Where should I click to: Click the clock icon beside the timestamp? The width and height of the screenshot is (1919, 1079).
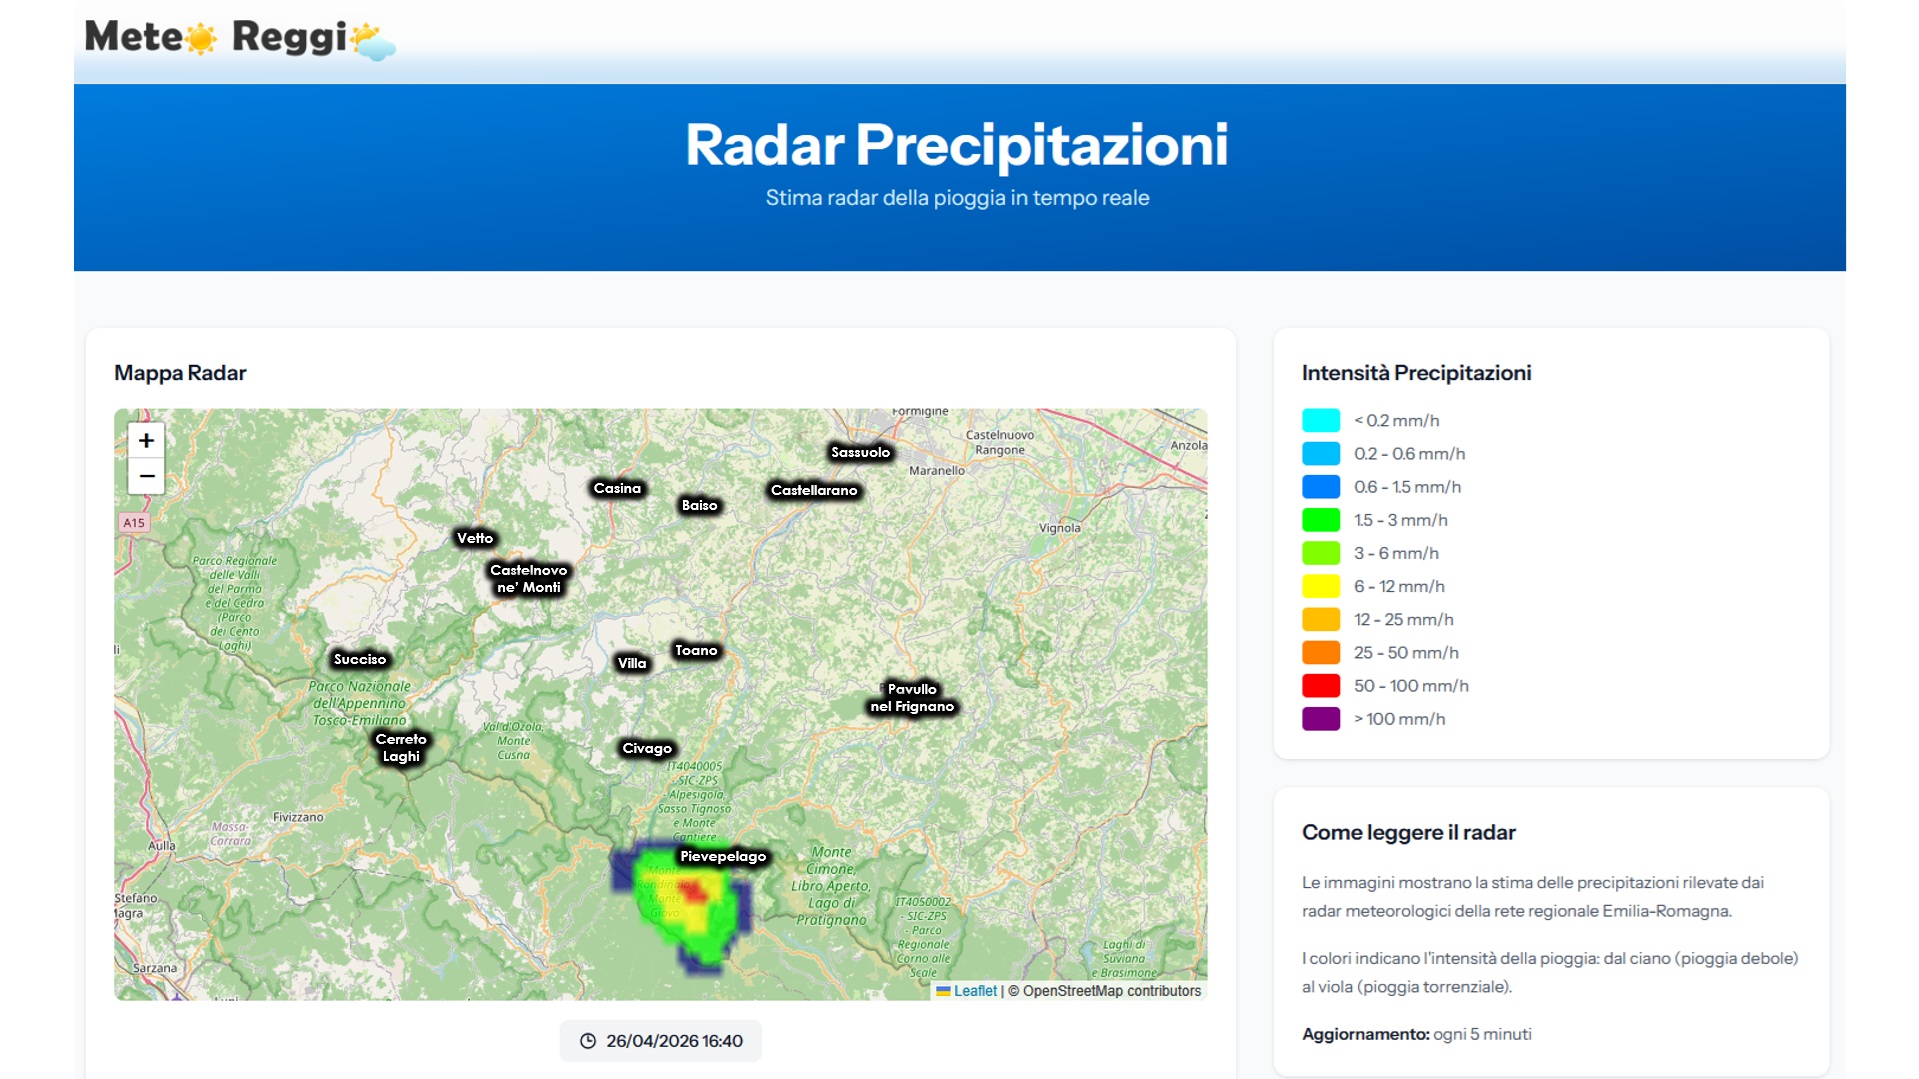[588, 1041]
